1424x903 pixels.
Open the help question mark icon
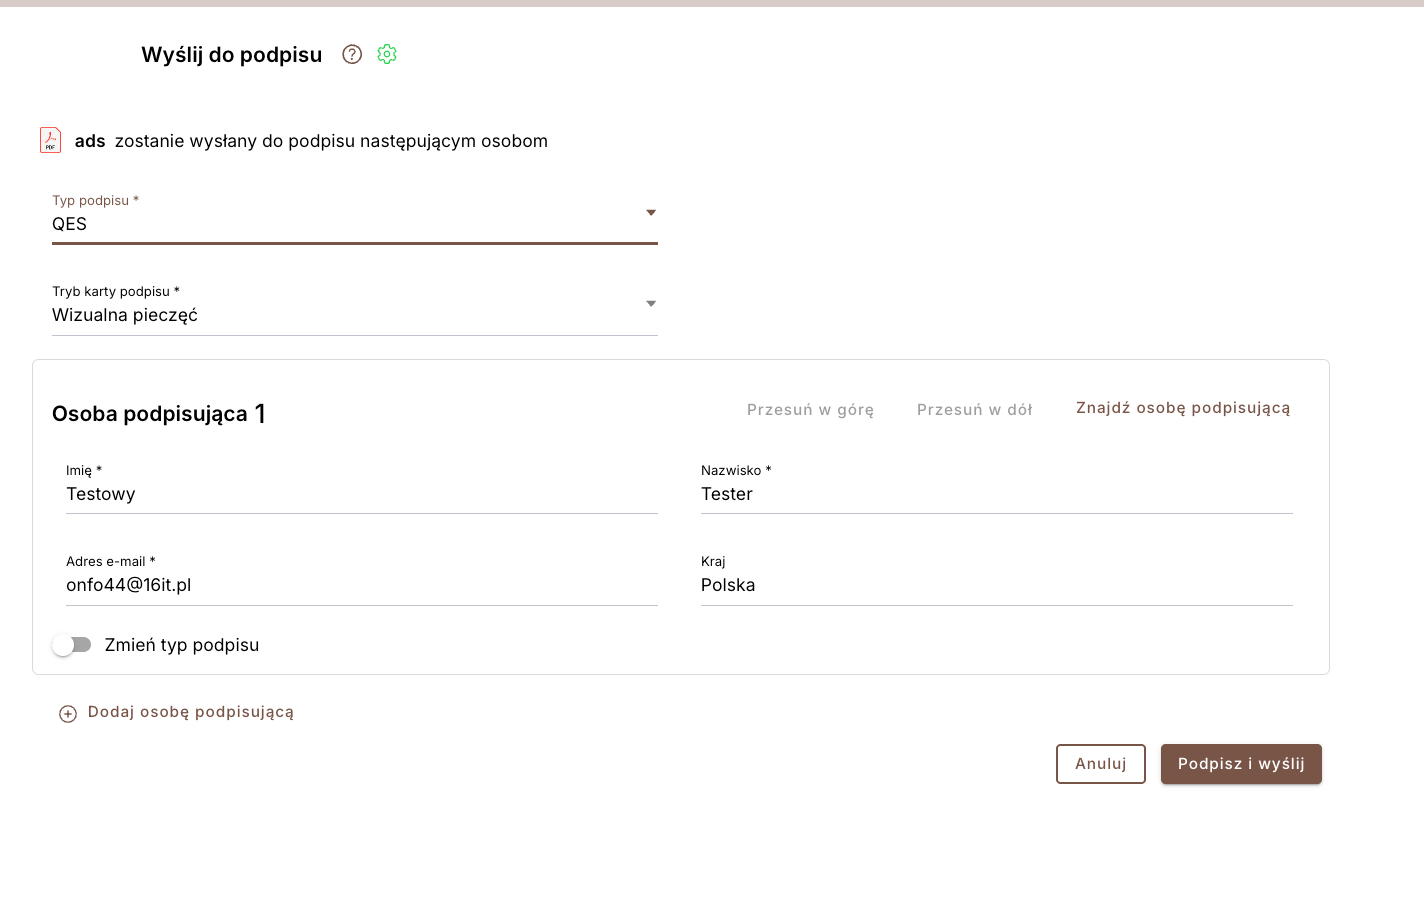tap(352, 54)
